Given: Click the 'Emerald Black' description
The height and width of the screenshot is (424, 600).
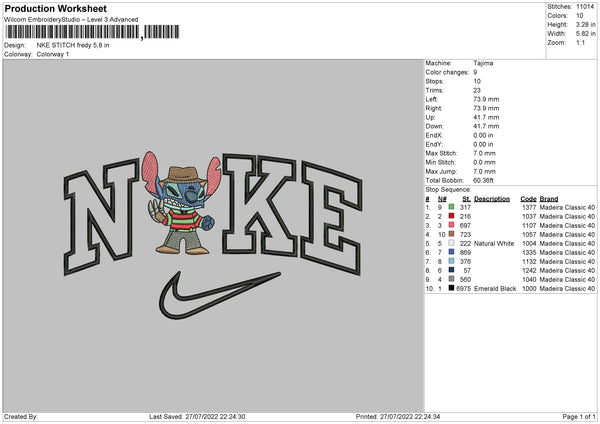Looking at the screenshot, I should 495,288.
